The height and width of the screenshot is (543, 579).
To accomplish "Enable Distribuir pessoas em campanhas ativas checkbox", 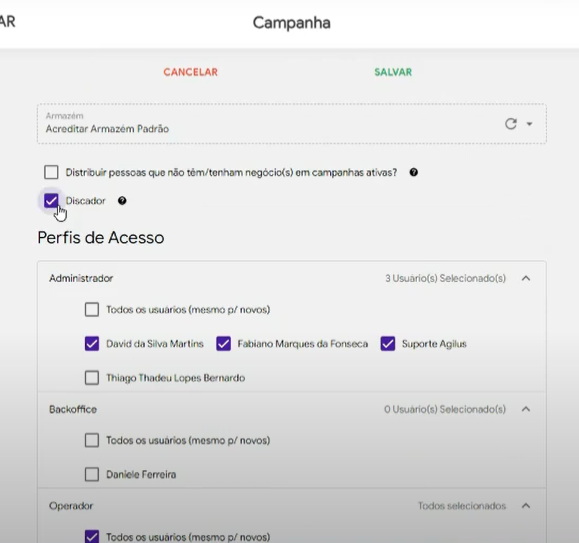I will click(x=51, y=172).
